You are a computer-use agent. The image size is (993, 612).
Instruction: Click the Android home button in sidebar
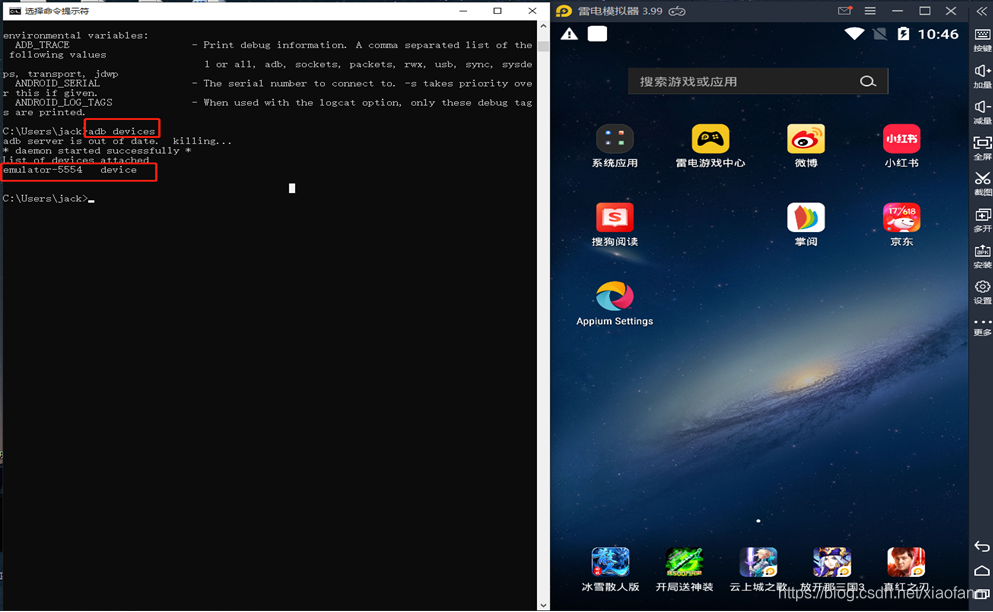[x=982, y=571]
